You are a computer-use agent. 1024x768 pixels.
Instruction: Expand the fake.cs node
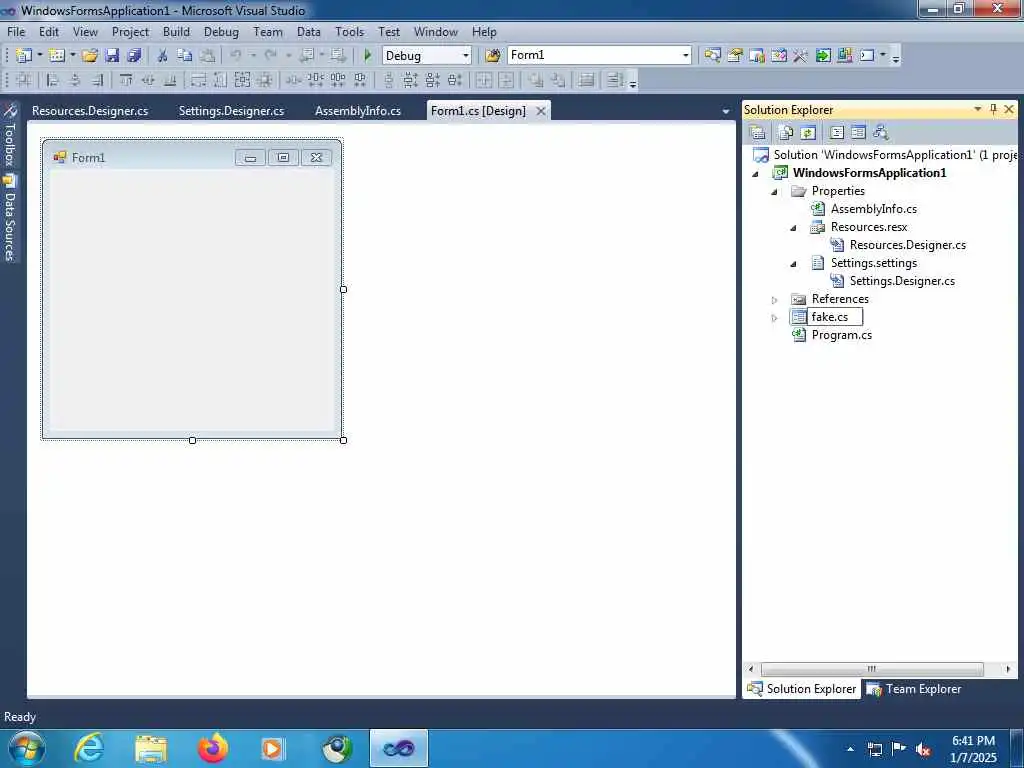tap(775, 318)
